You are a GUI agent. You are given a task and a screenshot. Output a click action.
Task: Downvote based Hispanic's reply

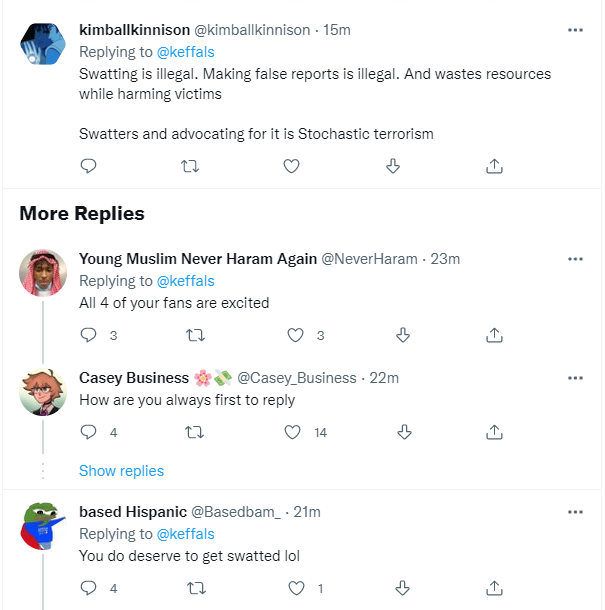point(404,588)
